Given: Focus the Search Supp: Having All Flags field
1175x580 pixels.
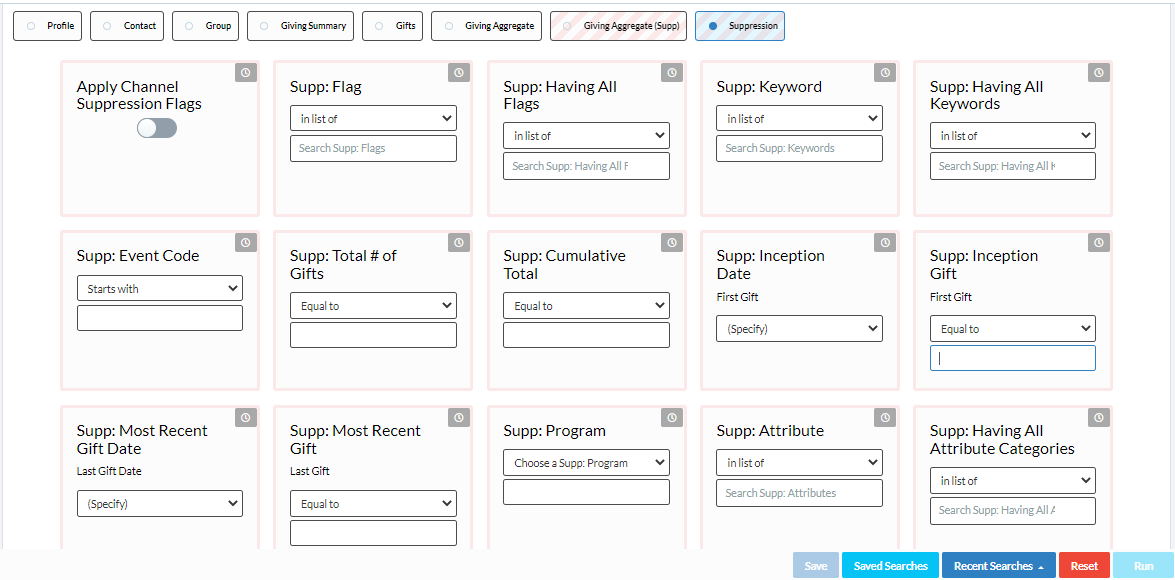Looking at the screenshot, I should tap(586, 166).
